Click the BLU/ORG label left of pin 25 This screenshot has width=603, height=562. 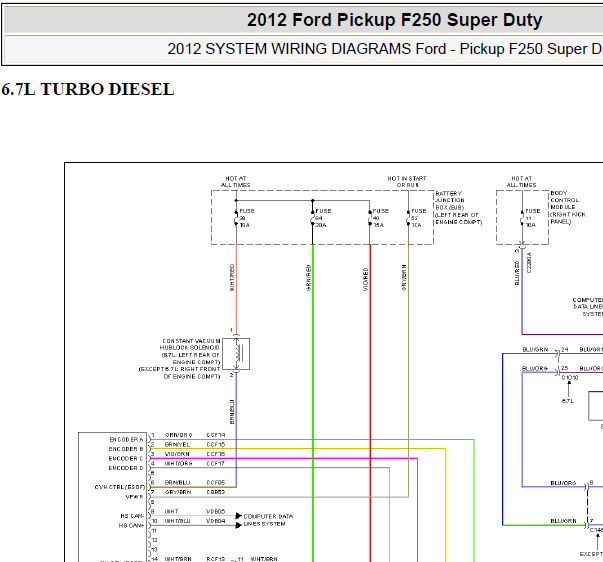tap(535, 368)
